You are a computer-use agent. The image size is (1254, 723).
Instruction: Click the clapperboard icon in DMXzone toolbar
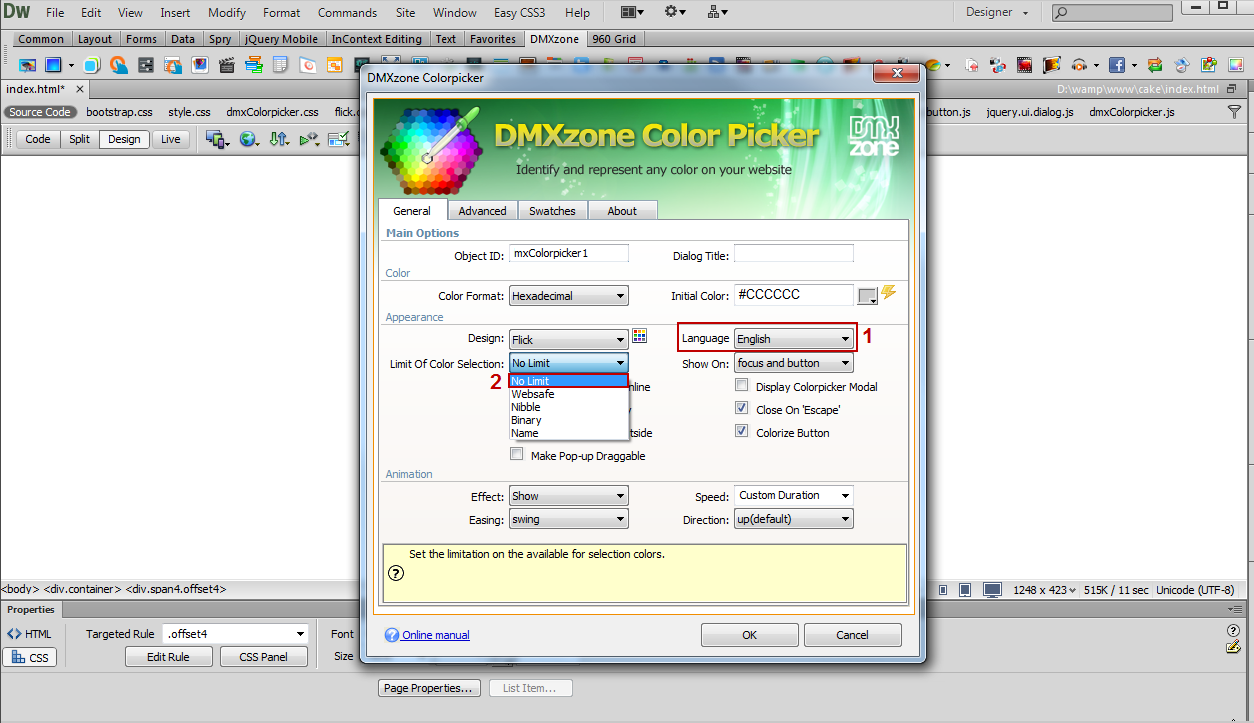point(227,65)
